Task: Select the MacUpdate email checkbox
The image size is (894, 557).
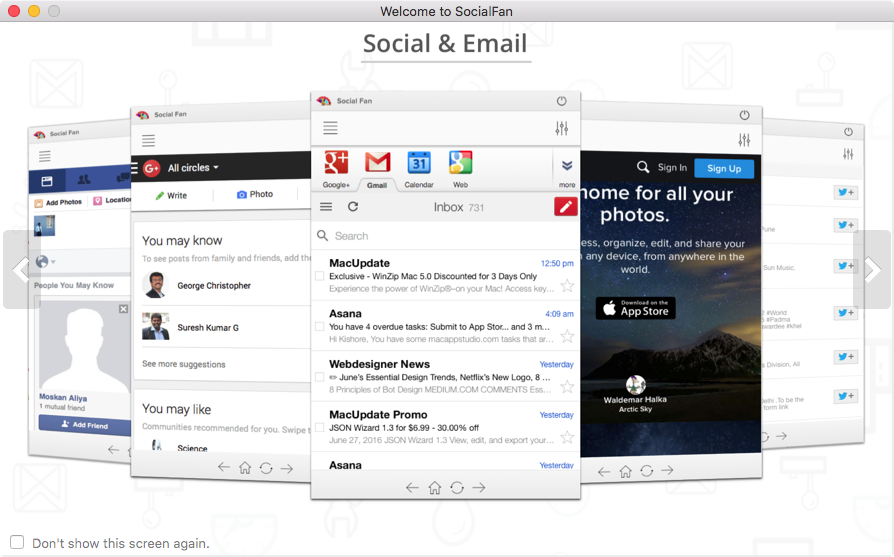Action: 319,277
